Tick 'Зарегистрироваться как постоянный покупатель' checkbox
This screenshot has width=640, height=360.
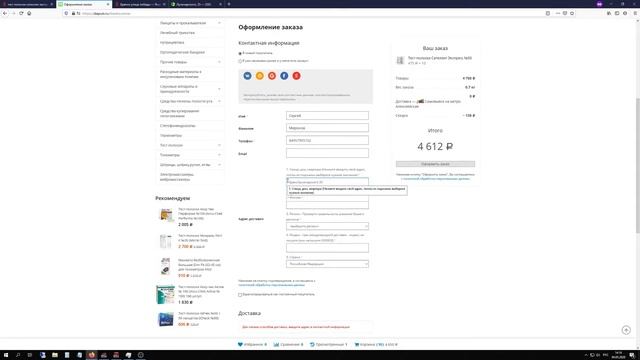point(240,295)
